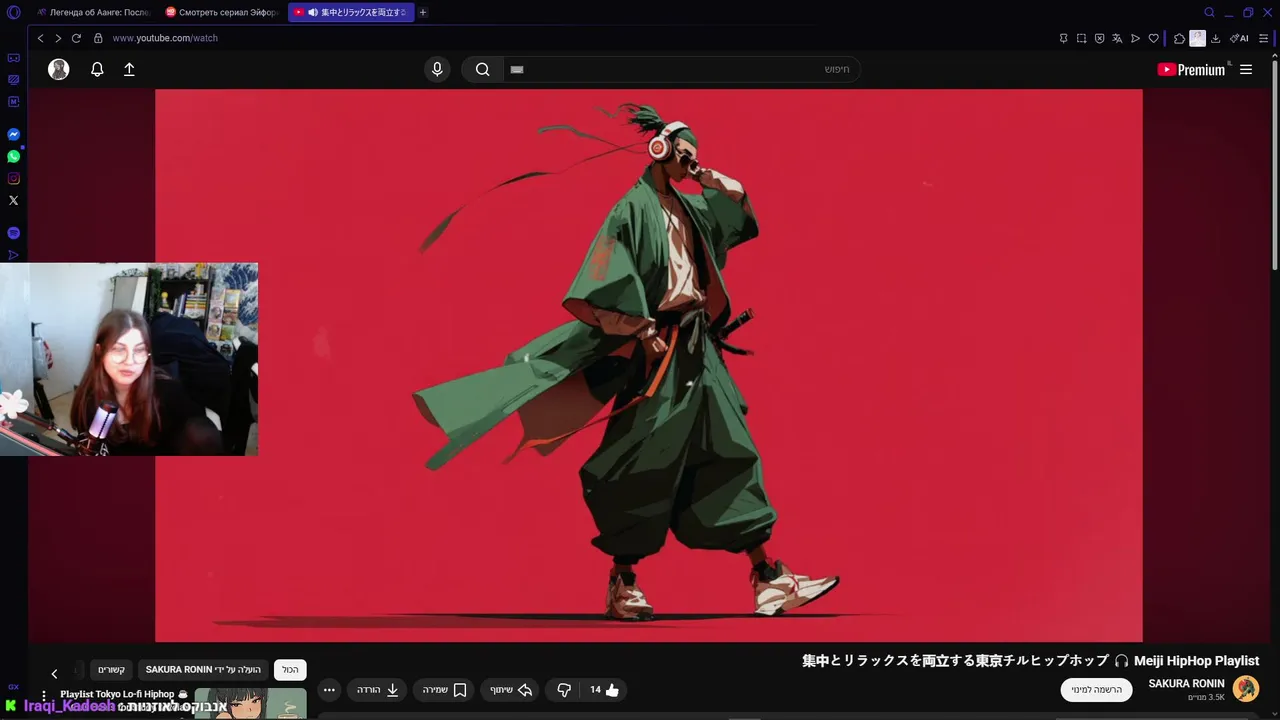The height and width of the screenshot is (720, 1280).
Task: Open SAKURA RONIN channel name link
Action: (x=1186, y=684)
